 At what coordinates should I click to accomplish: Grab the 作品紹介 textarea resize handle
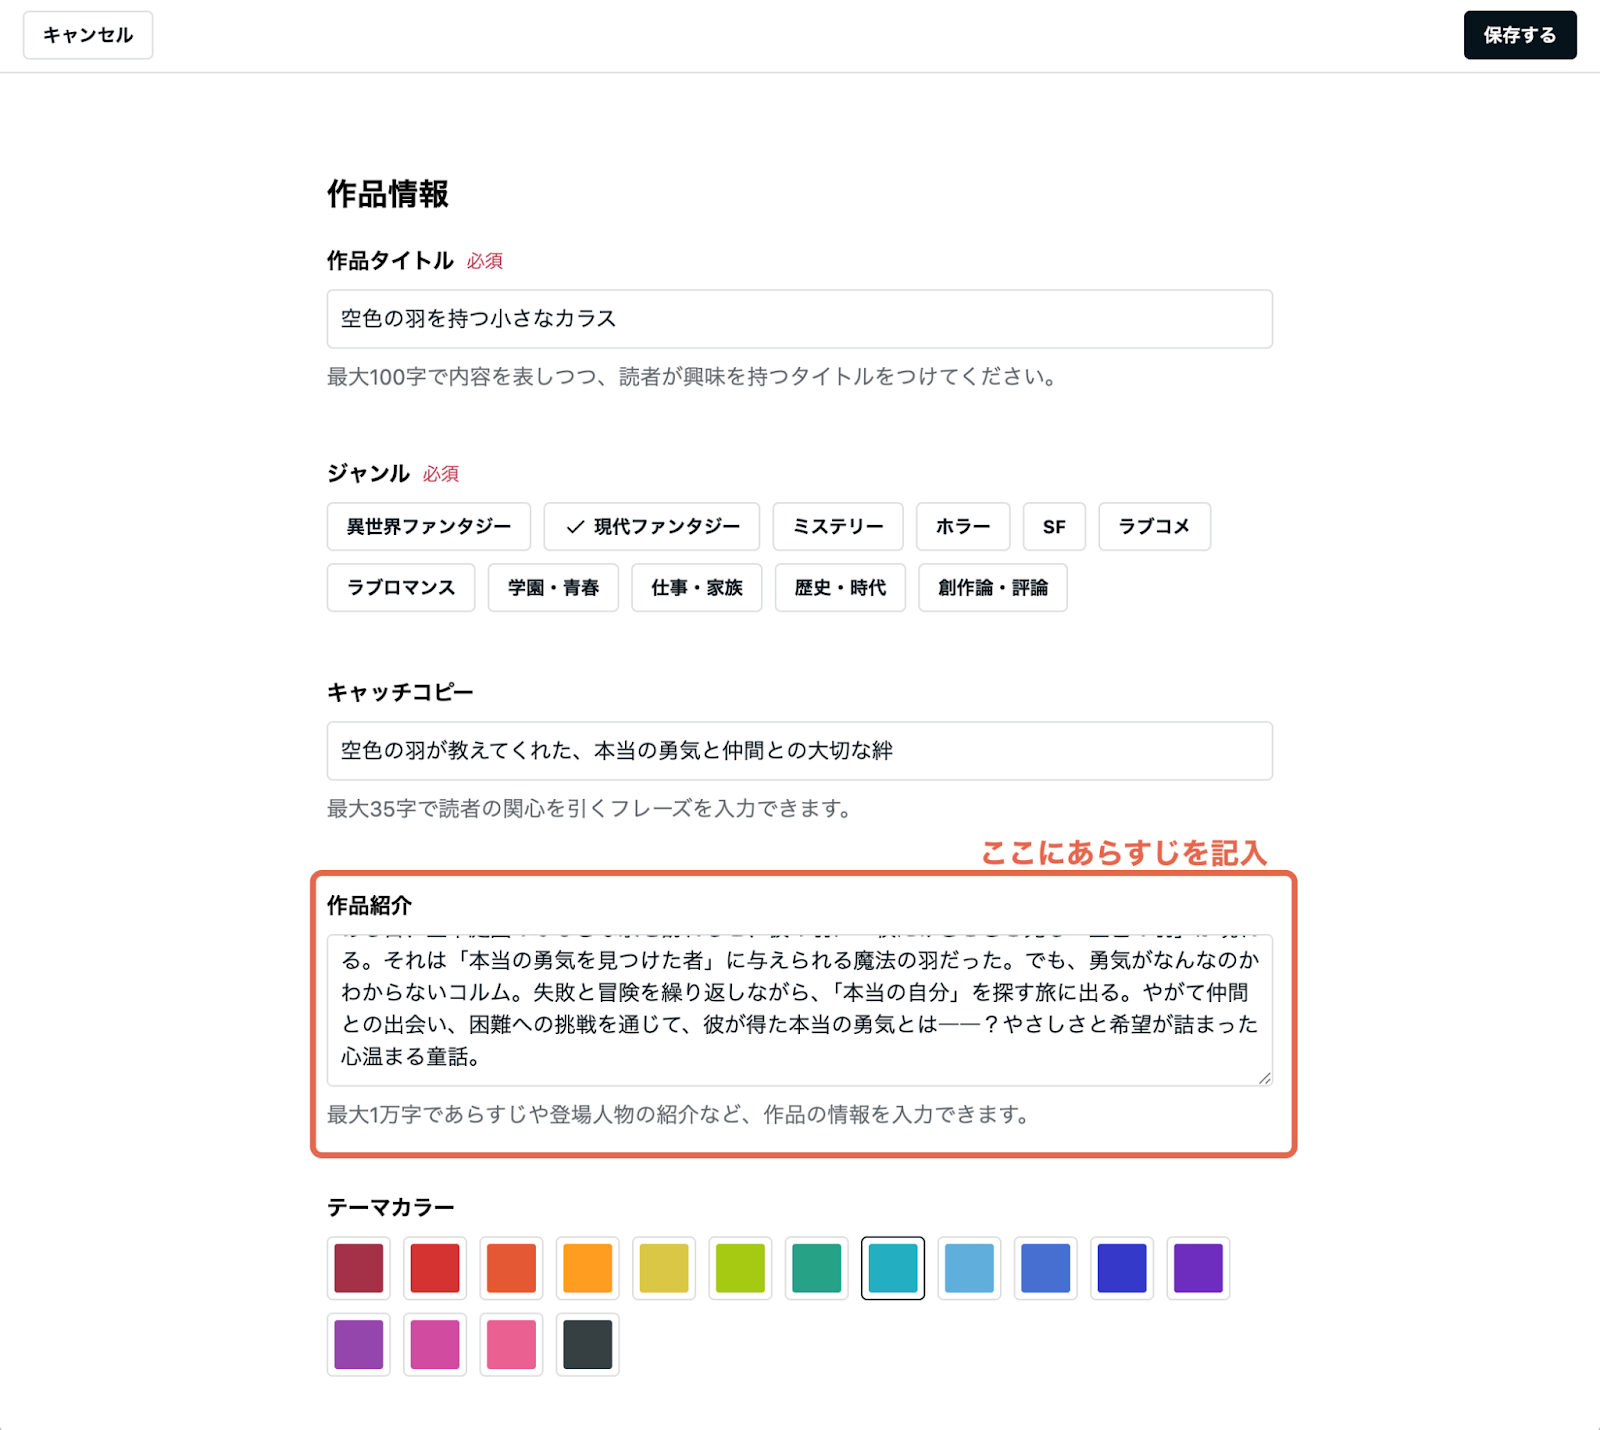(x=1265, y=1078)
